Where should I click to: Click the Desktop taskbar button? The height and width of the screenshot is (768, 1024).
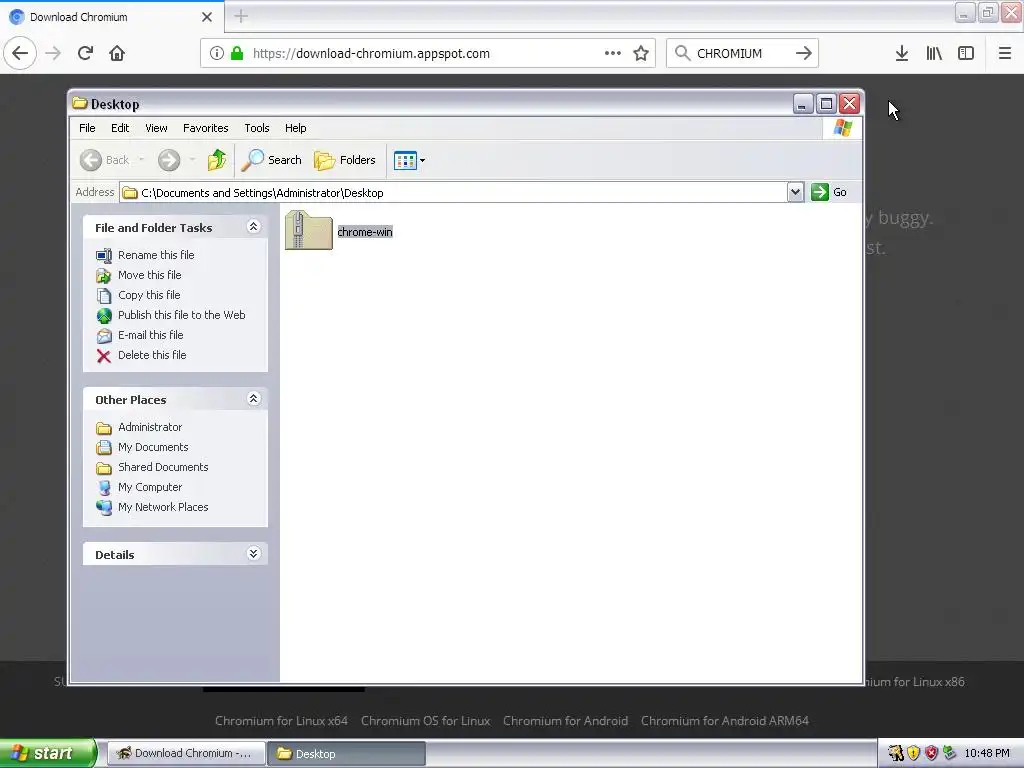(347, 754)
